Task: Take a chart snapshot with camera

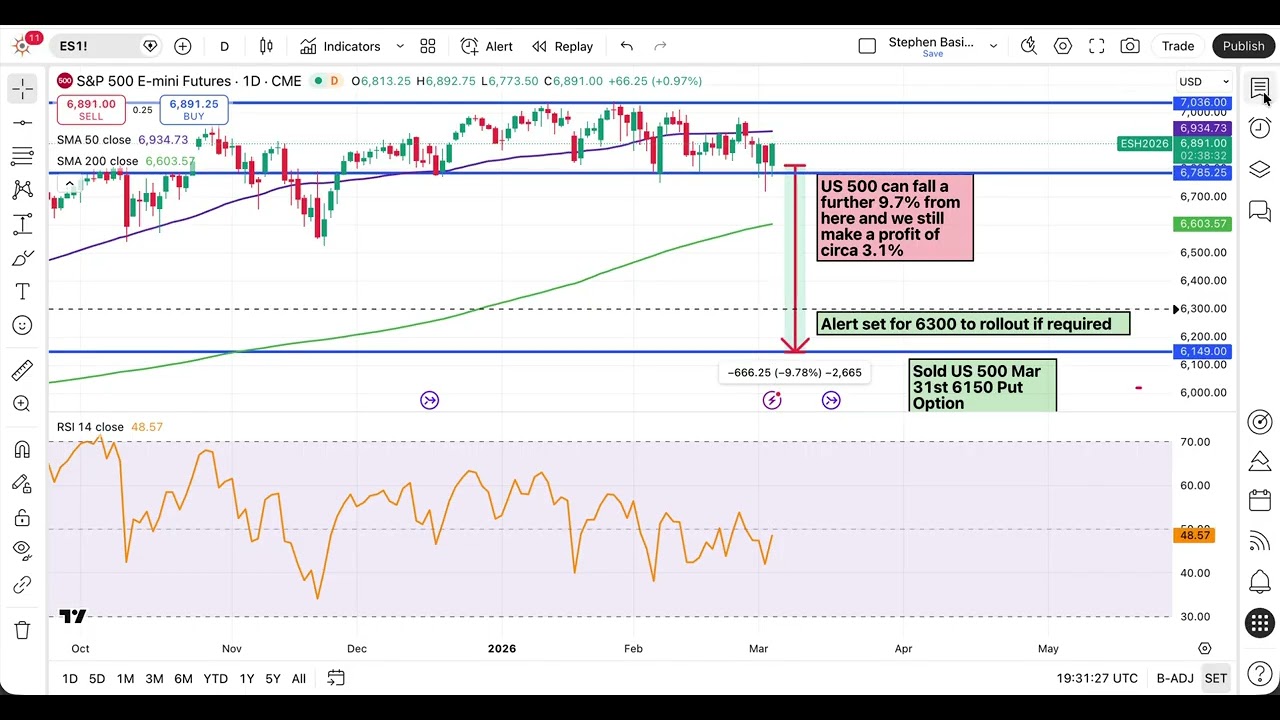Action: click(1130, 46)
